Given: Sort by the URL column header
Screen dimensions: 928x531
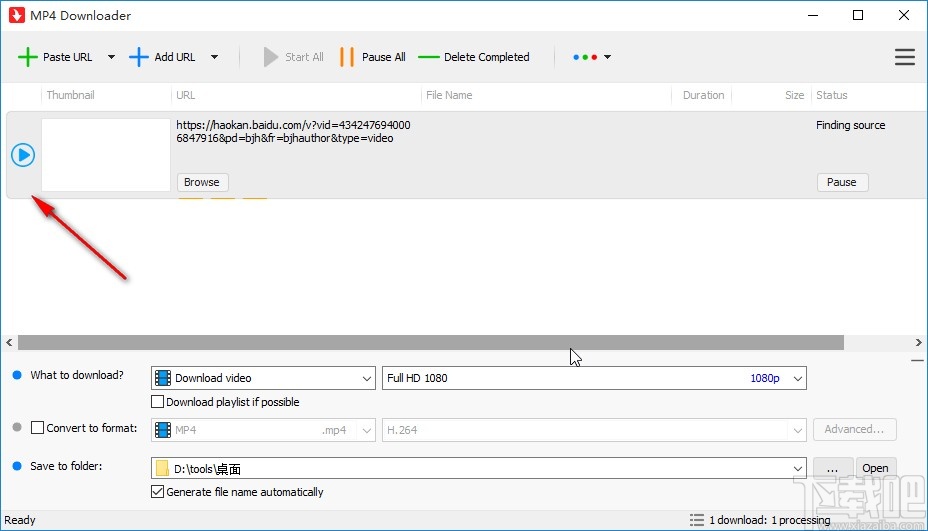Looking at the screenshot, I should [x=185, y=95].
